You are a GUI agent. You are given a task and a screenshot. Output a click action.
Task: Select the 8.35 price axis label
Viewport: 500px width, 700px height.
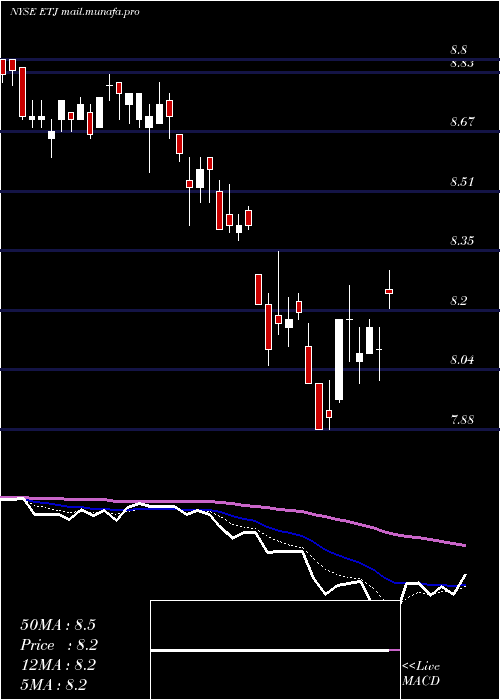click(x=462, y=241)
